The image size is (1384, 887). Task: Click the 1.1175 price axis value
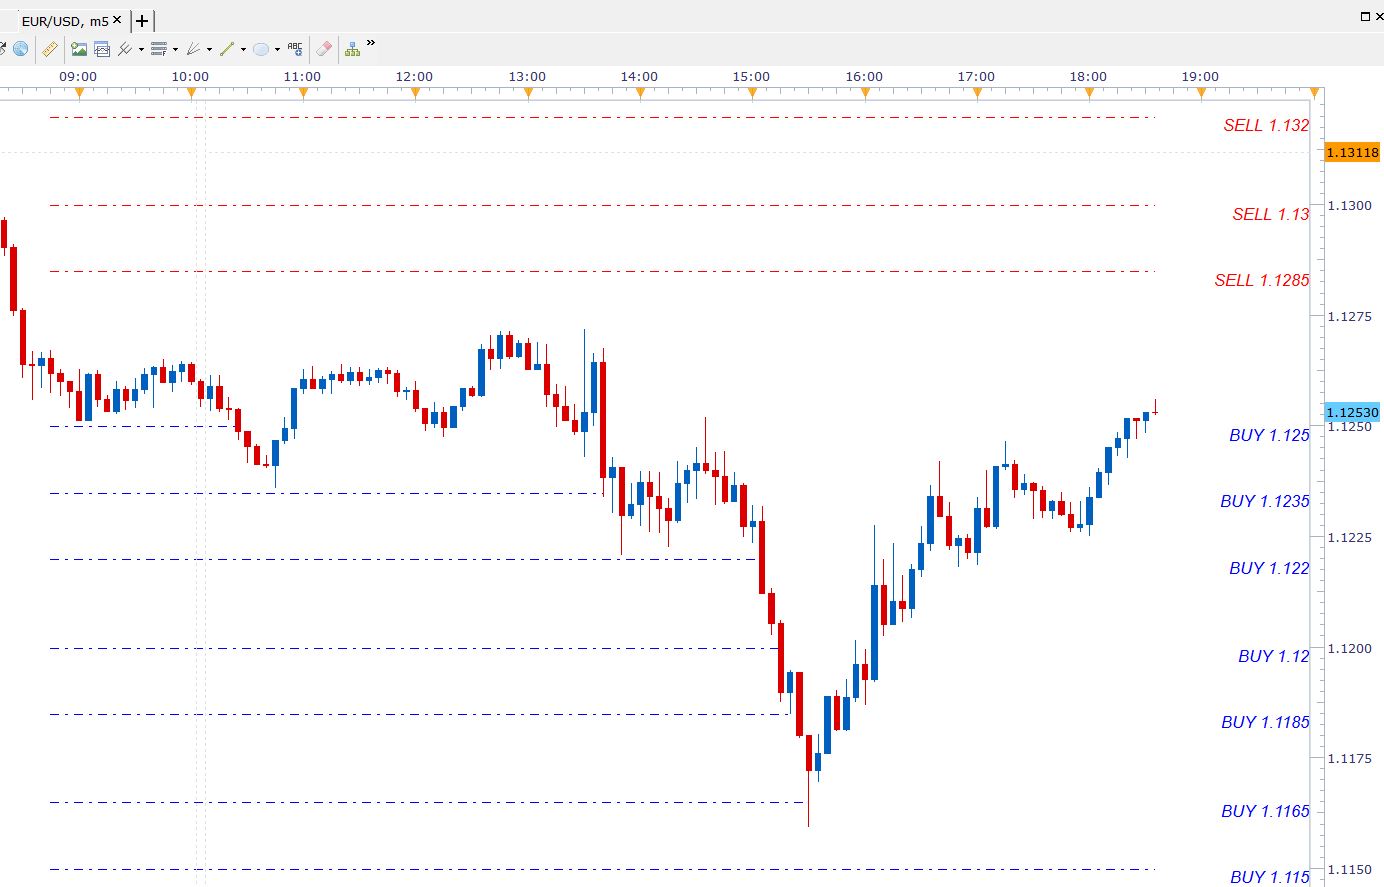[1350, 758]
